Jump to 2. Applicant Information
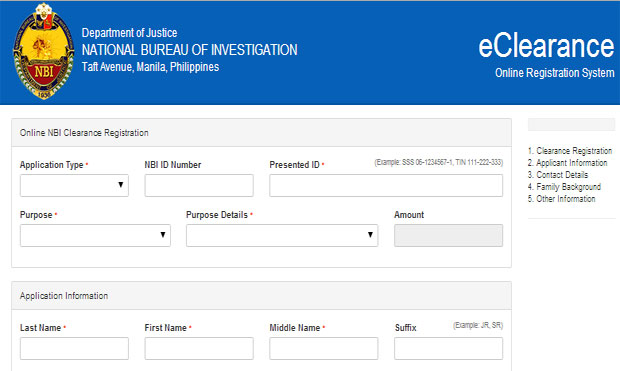 click(567, 163)
